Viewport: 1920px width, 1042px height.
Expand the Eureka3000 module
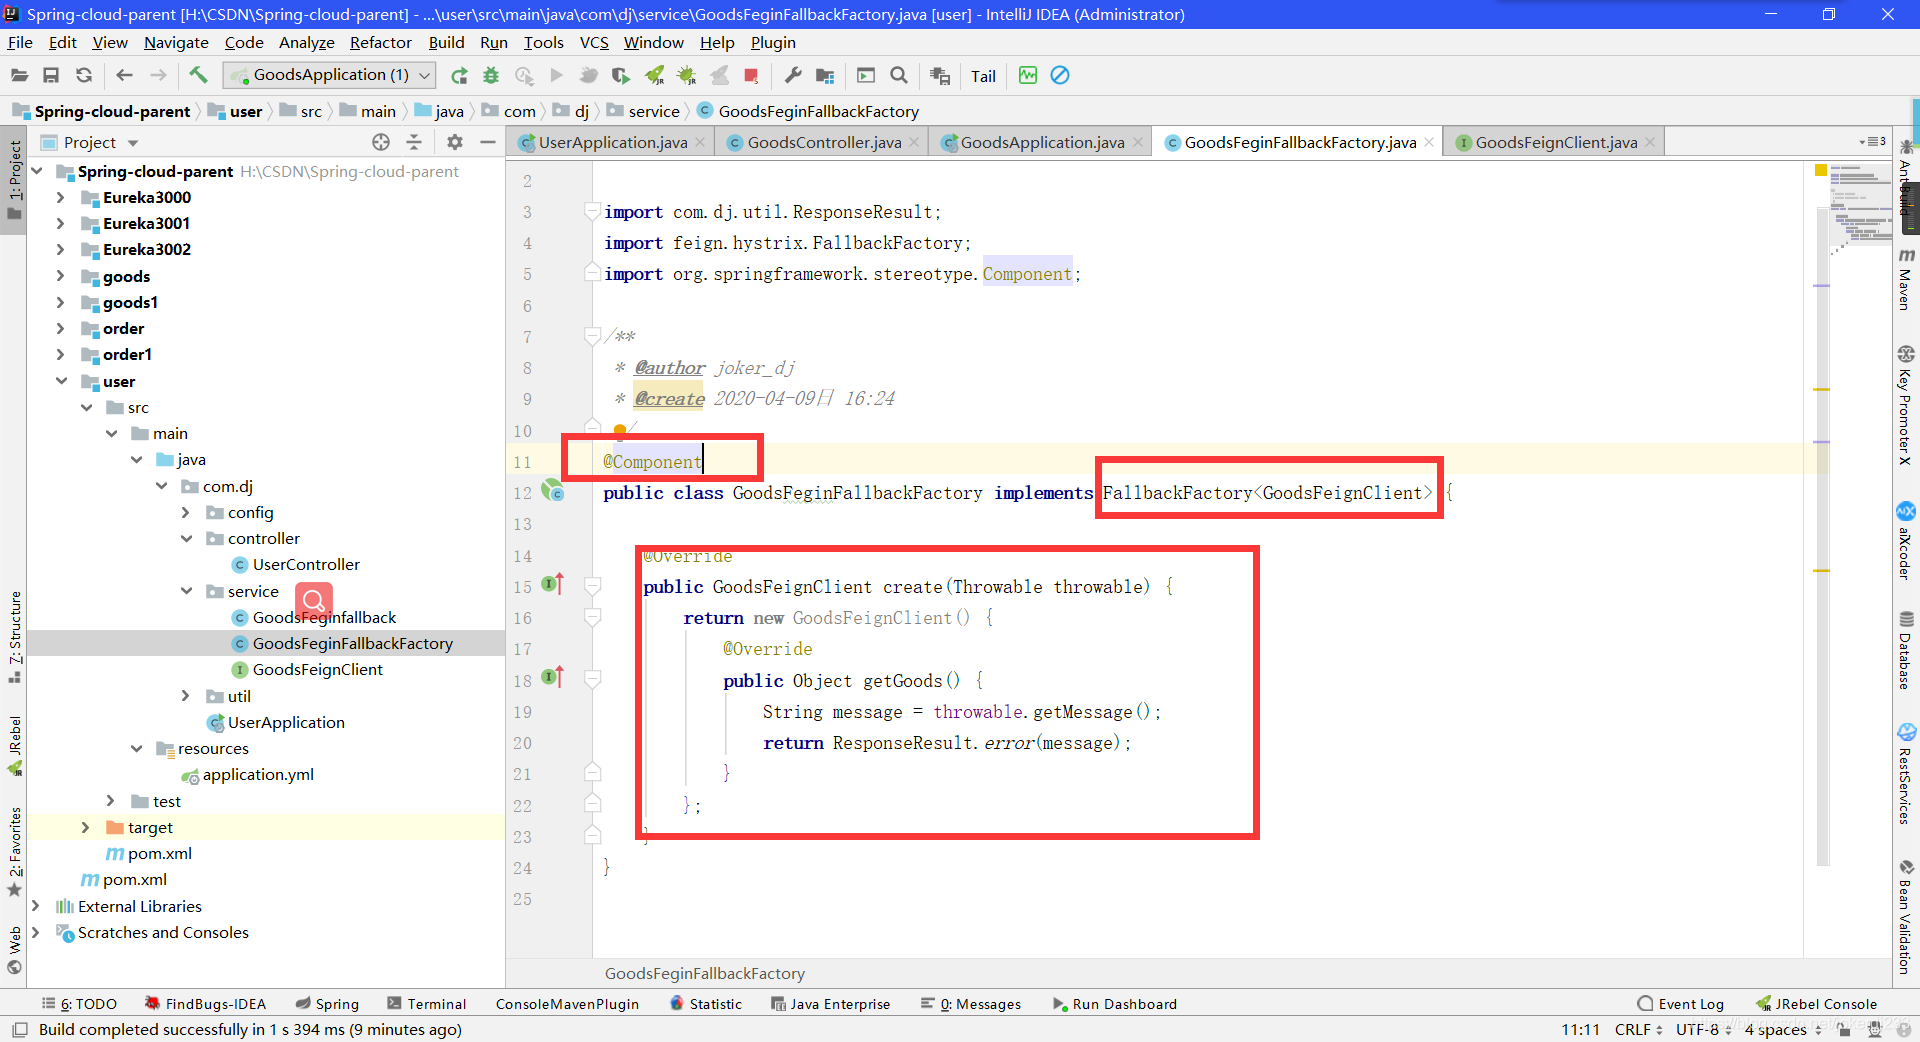click(60, 197)
